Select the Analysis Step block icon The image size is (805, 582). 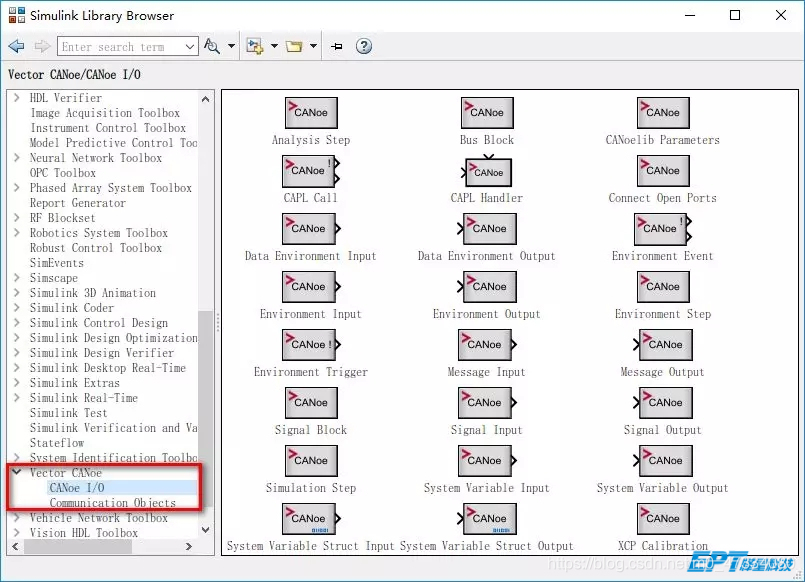pos(311,113)
